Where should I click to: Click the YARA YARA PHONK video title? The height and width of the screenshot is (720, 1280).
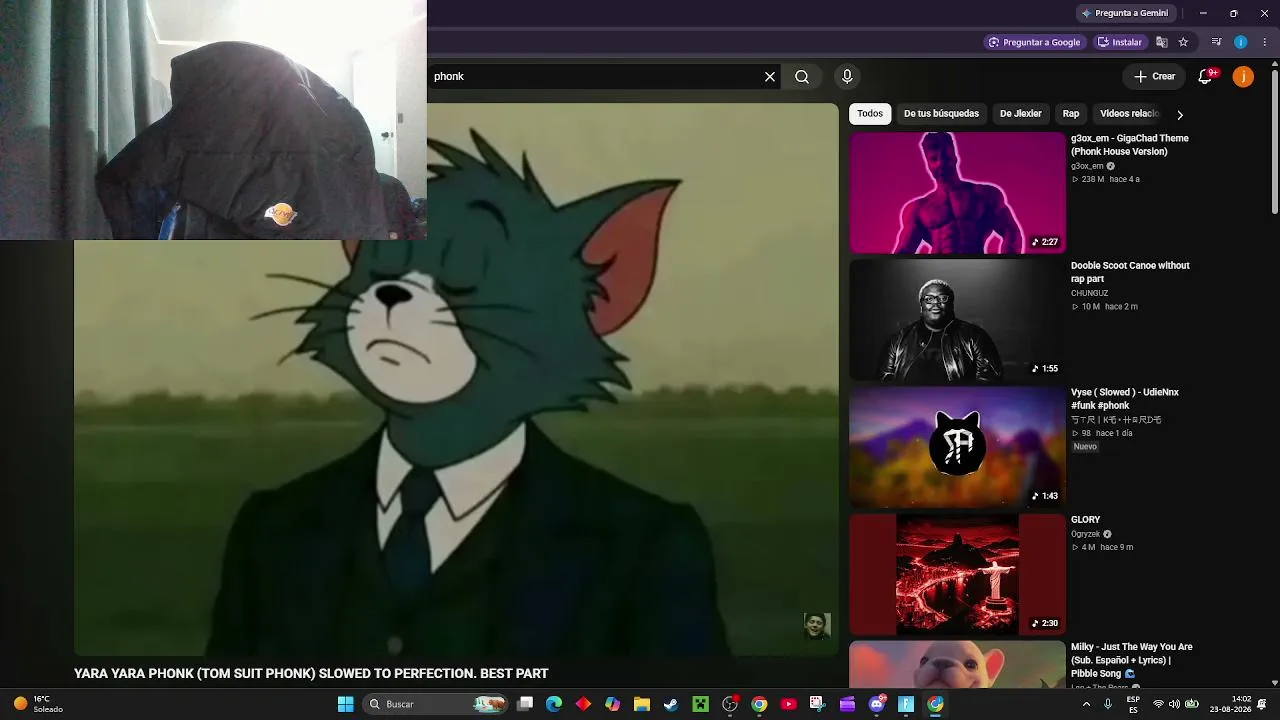[x=311, y=674]
